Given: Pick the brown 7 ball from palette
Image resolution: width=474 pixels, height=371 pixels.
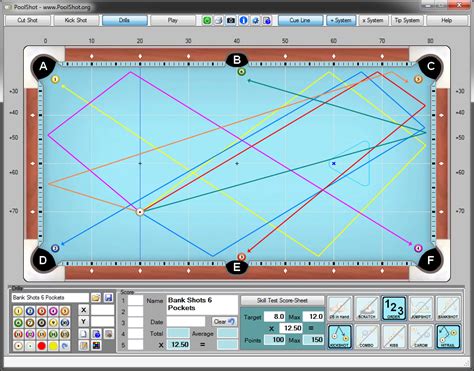Looking at the screenshot, I should (30, 323).
